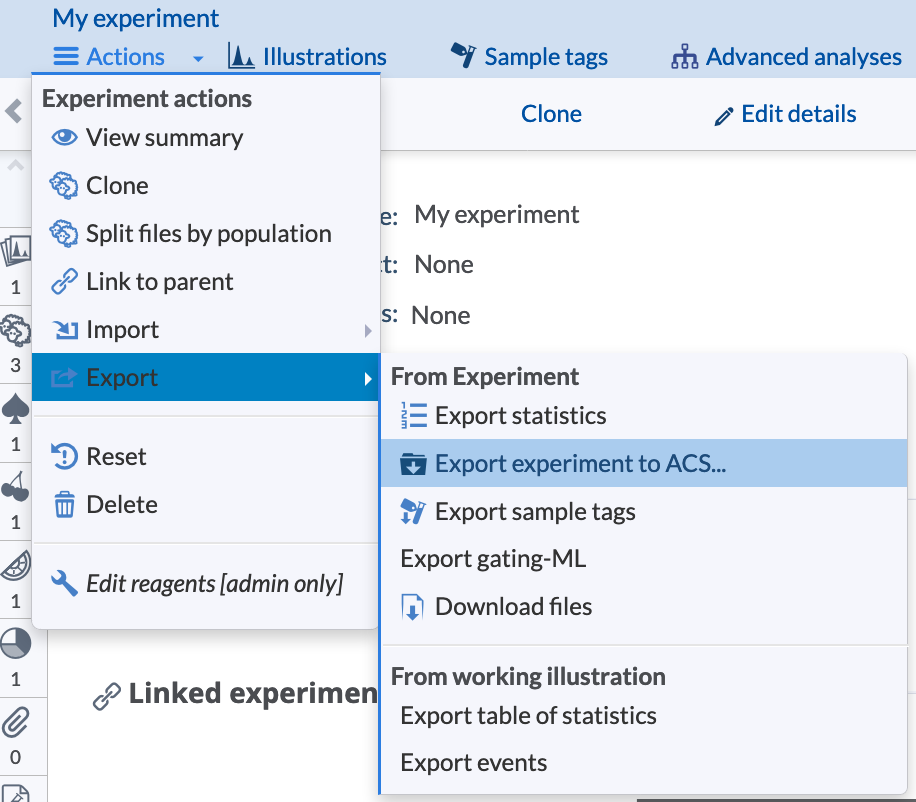Expand the Export submenu arrow
This screenshot has height=802, width=916.
(367, 379)
